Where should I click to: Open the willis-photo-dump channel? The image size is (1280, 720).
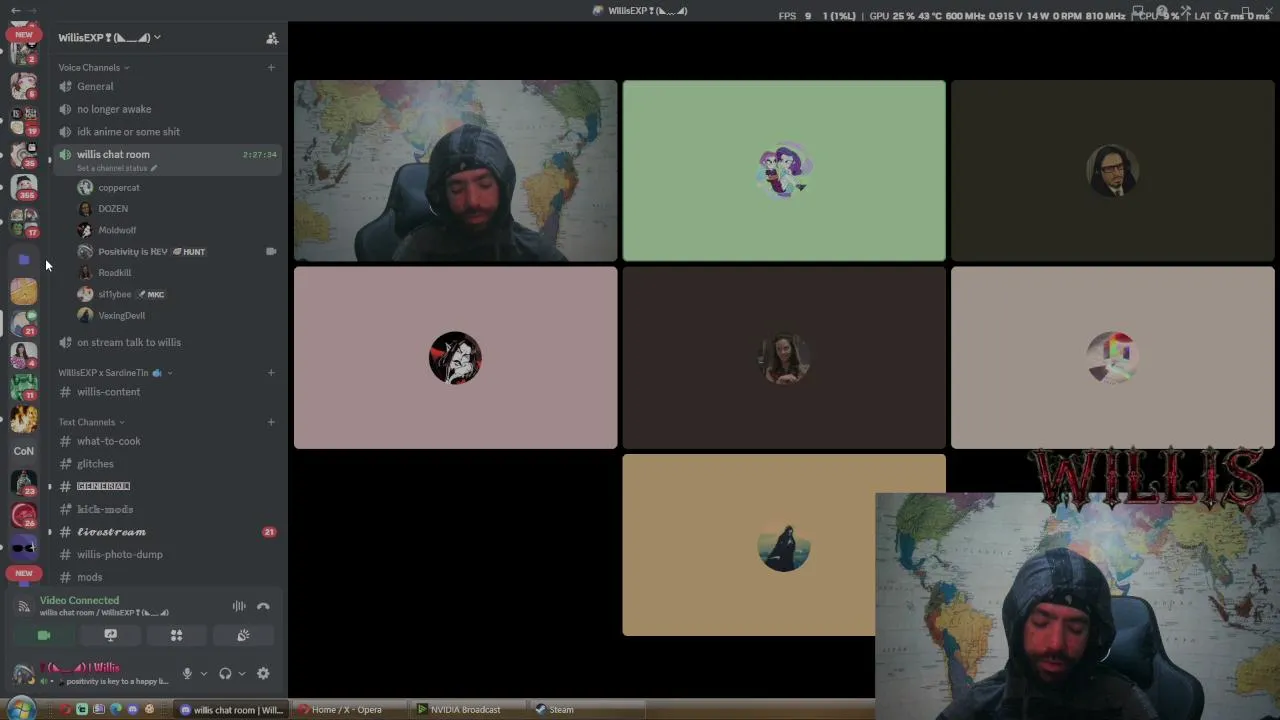click(168, 554)
